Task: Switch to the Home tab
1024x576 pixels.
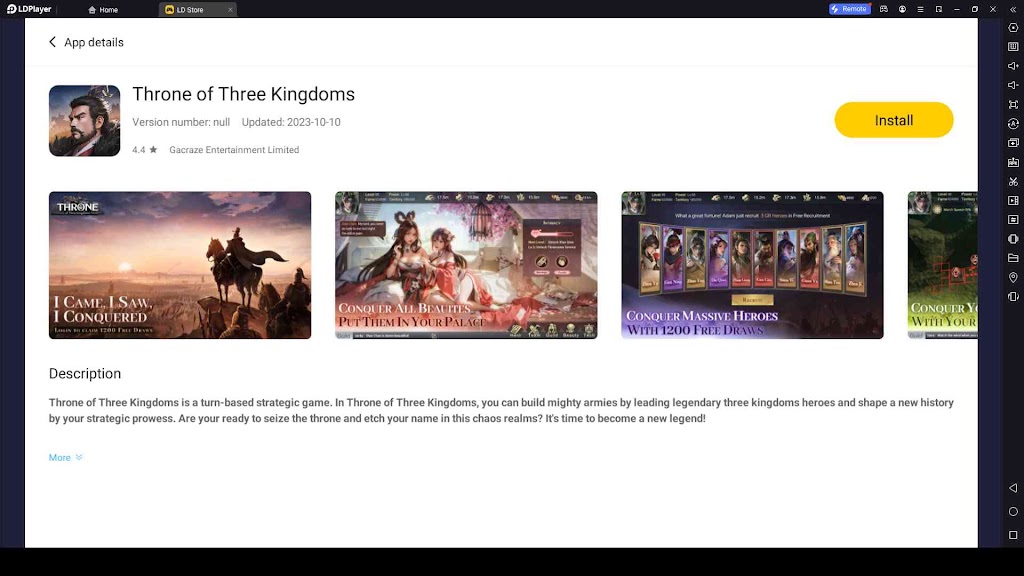Action: 103,10
